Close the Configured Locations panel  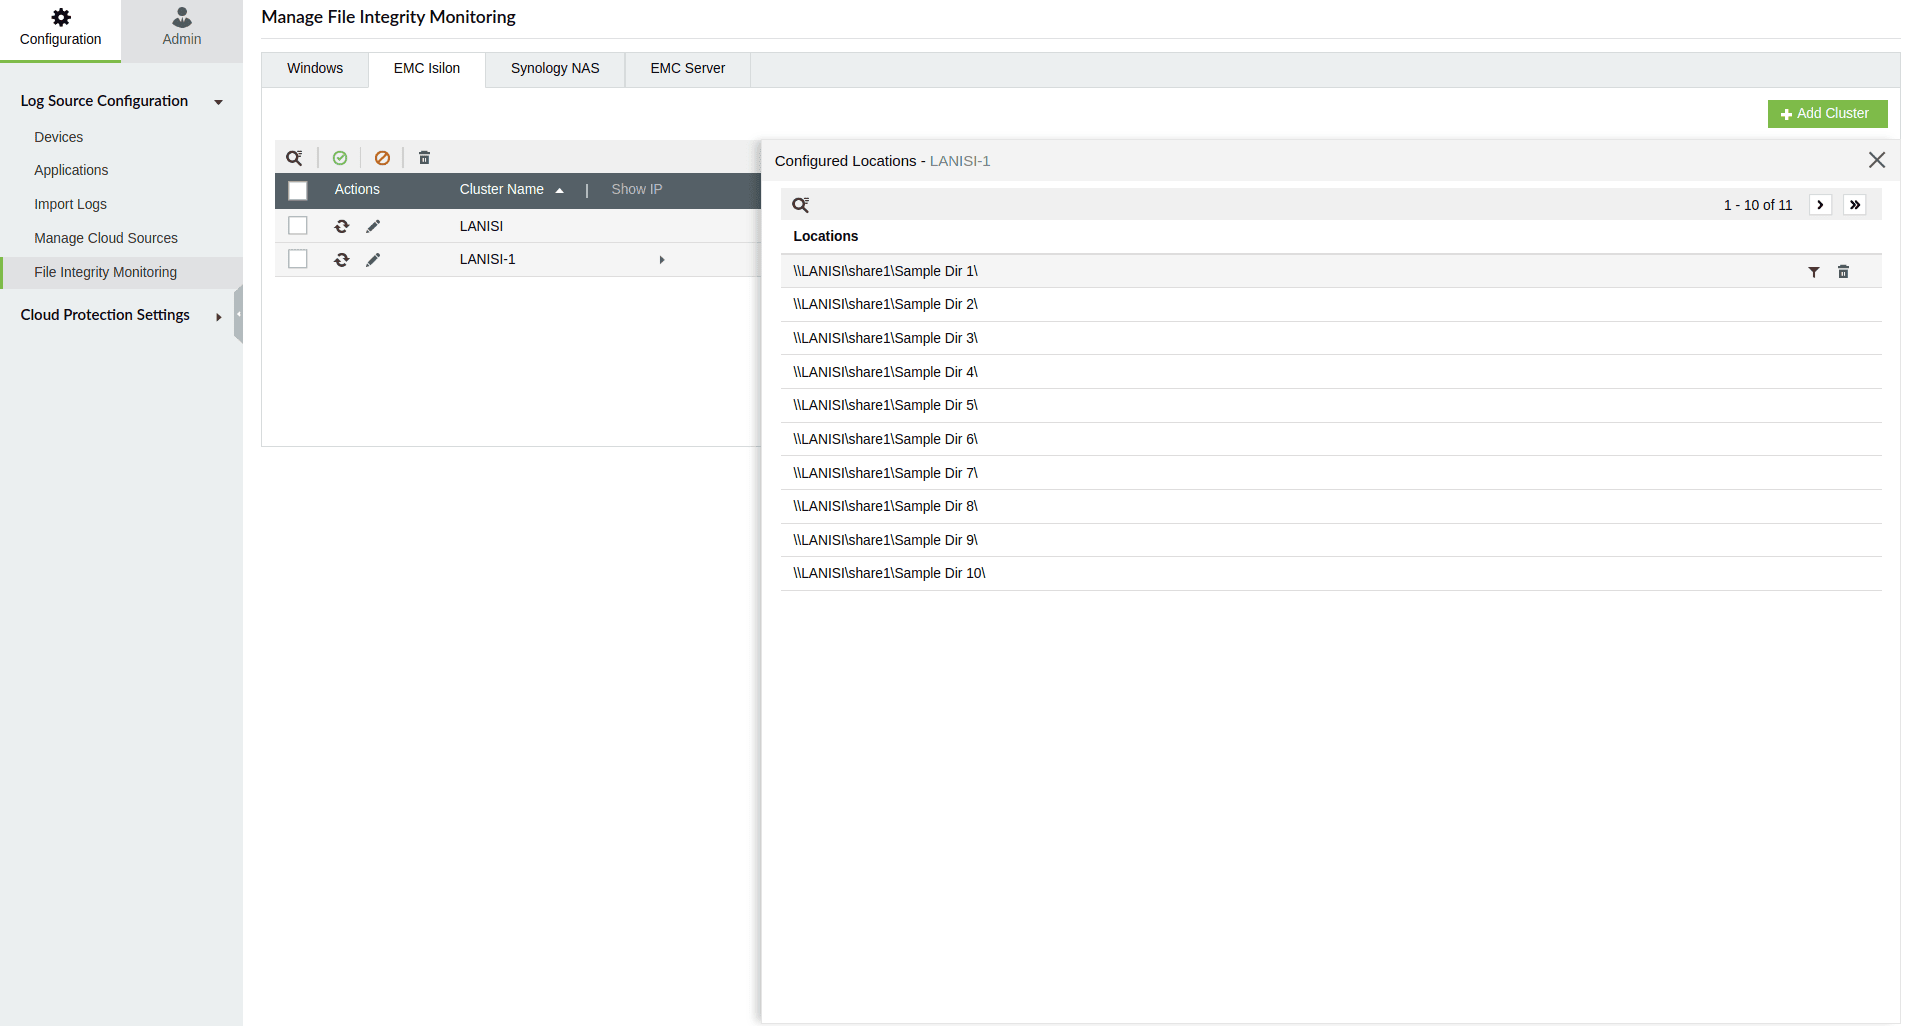[1877, 160]
